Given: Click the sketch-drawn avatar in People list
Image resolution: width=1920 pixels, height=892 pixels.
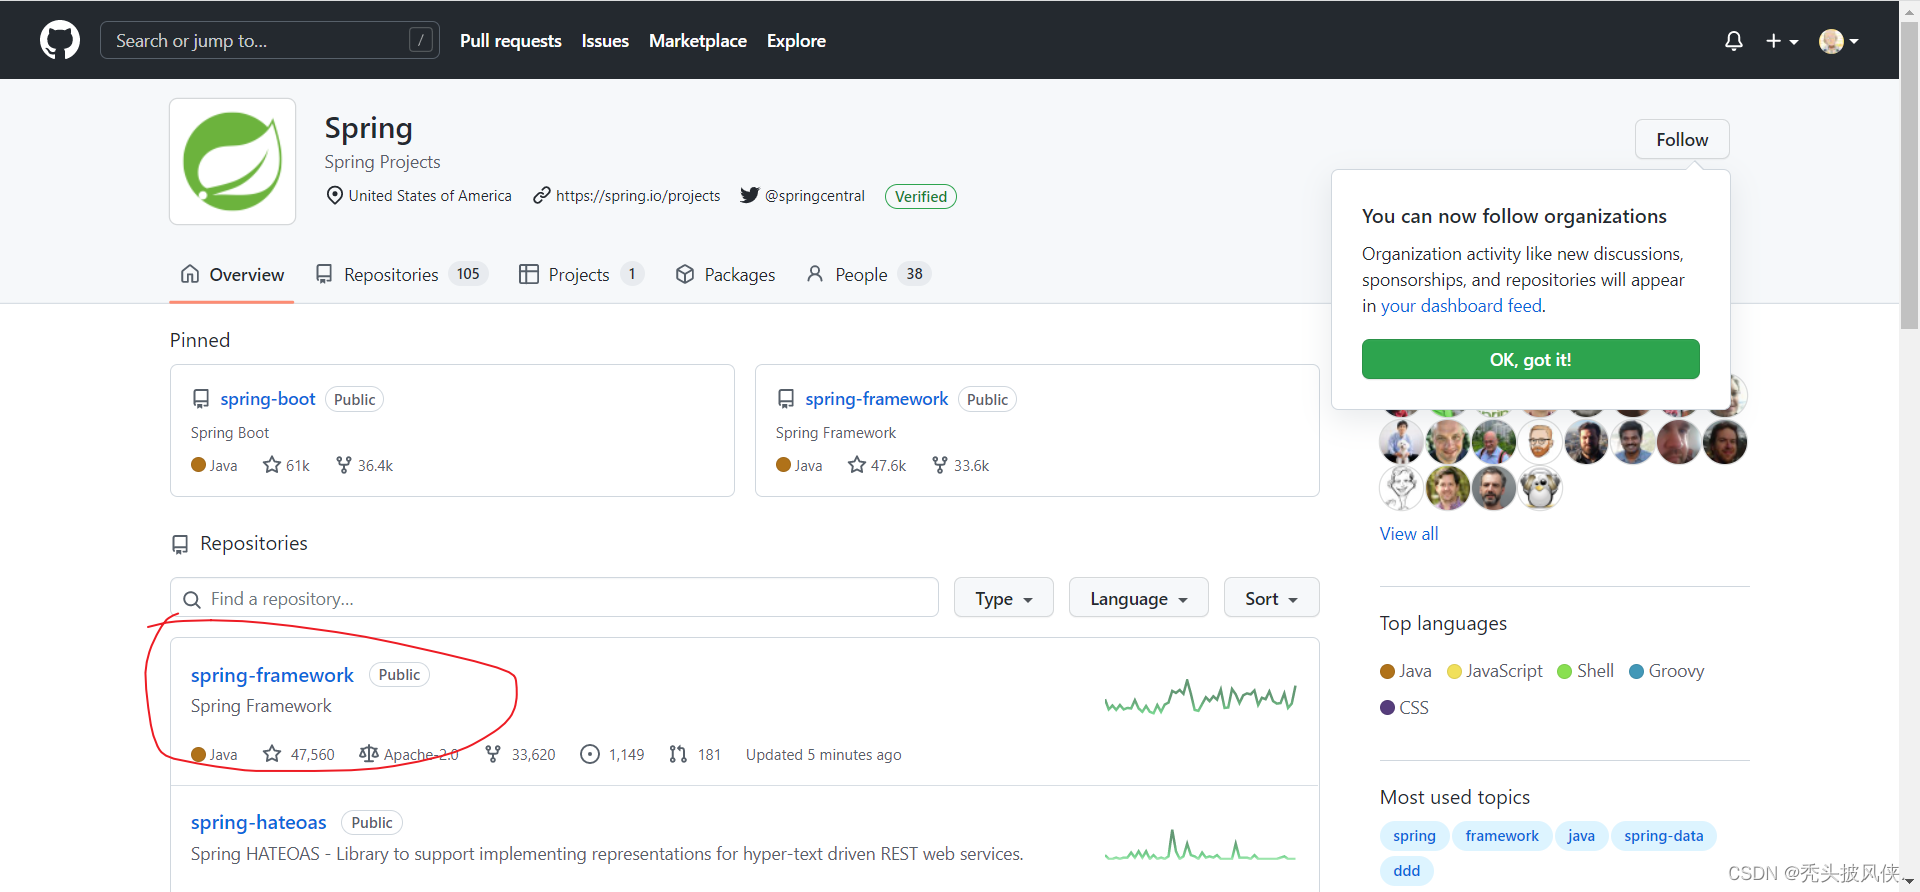Looking at the screenshot, I should pos(1401,488).
